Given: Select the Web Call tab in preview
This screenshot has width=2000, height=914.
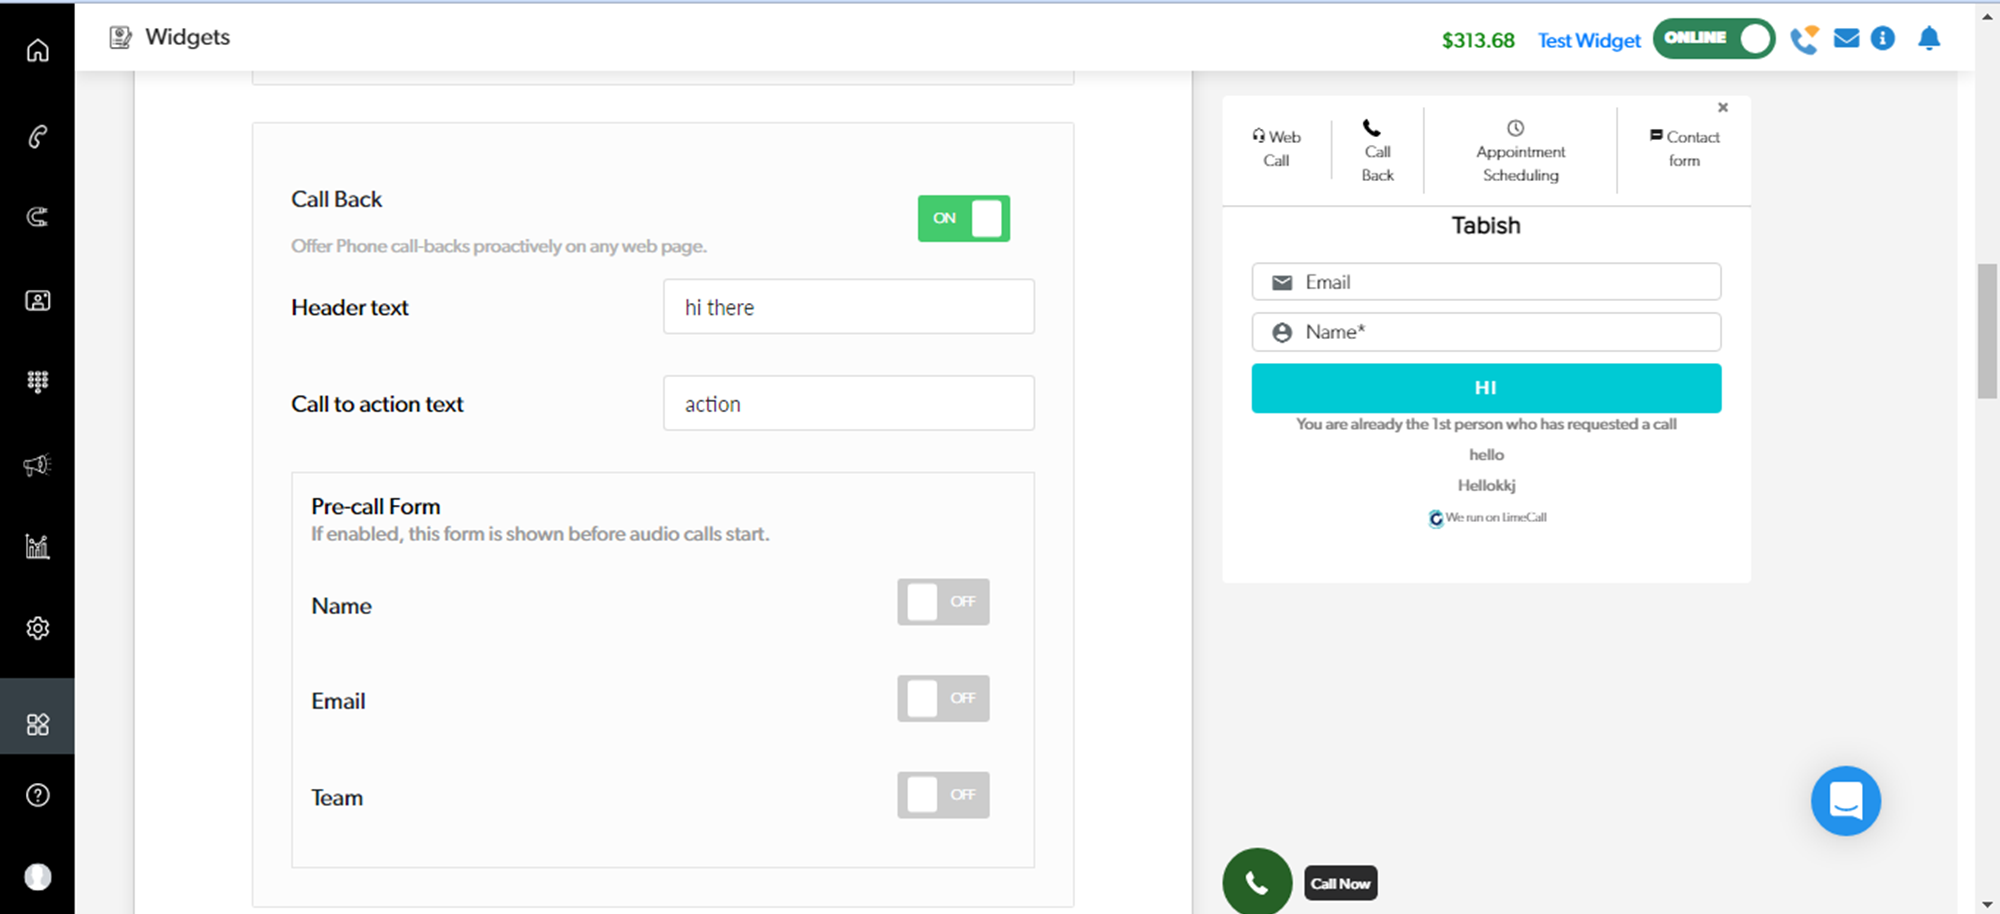Looking at the screenshot, I should 1276,148.
